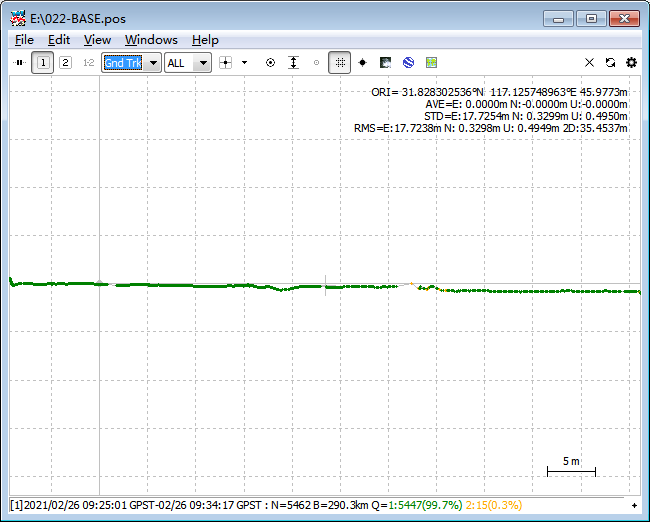Click the small marker at status bar right end

click(634, 505)
